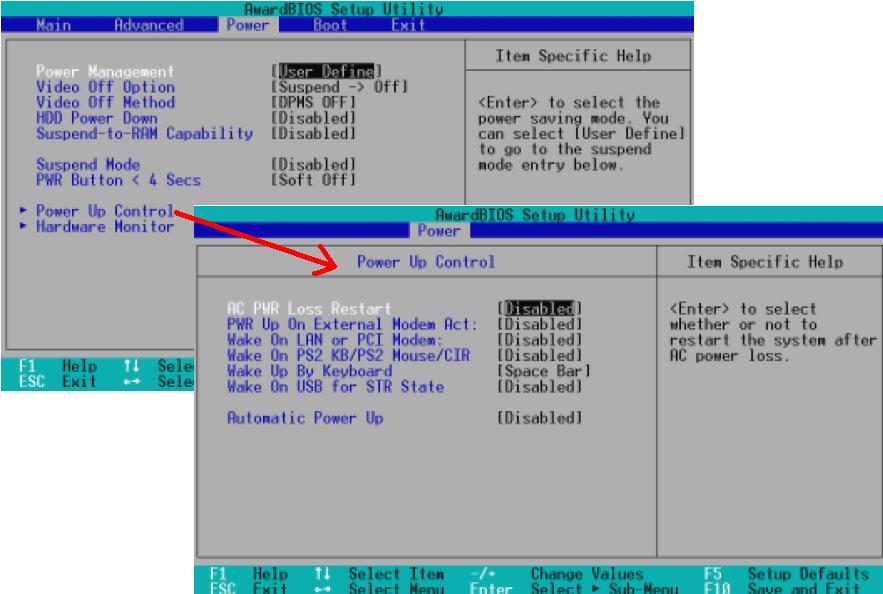Open the Exit menu tab

(x=408, y=25)
